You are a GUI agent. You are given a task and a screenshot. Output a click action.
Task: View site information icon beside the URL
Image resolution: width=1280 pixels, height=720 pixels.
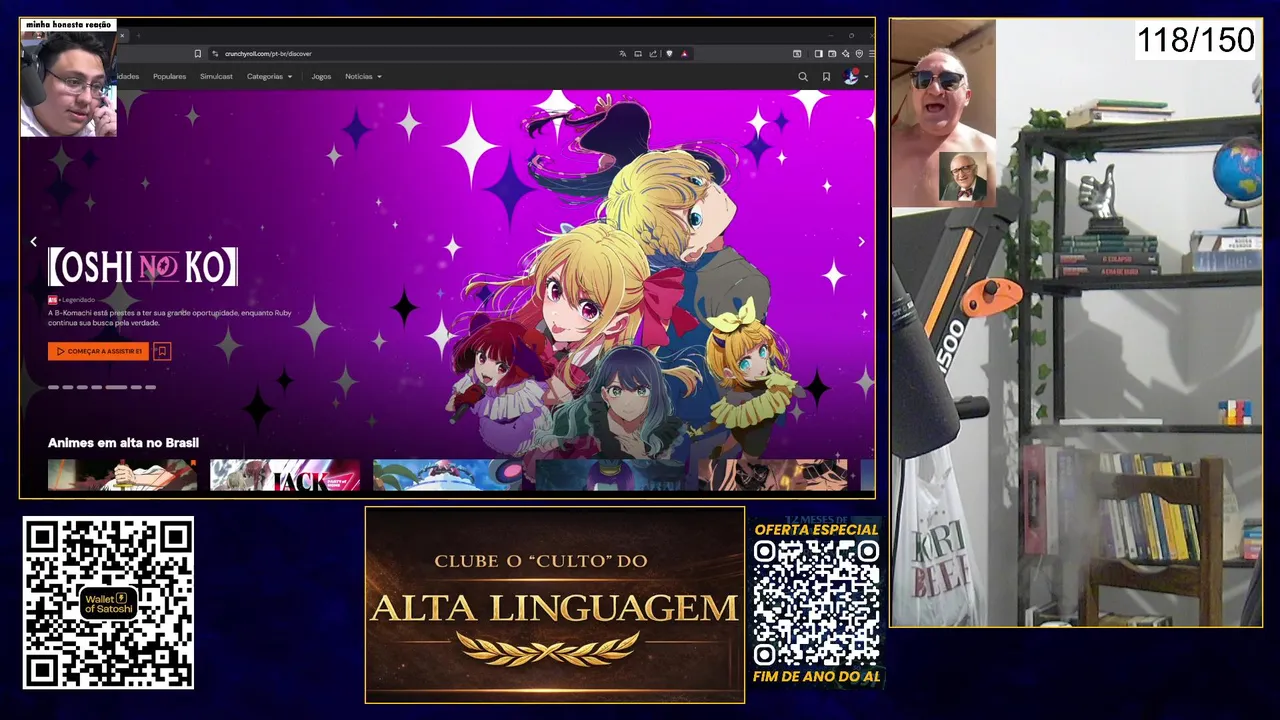point(215,54)
